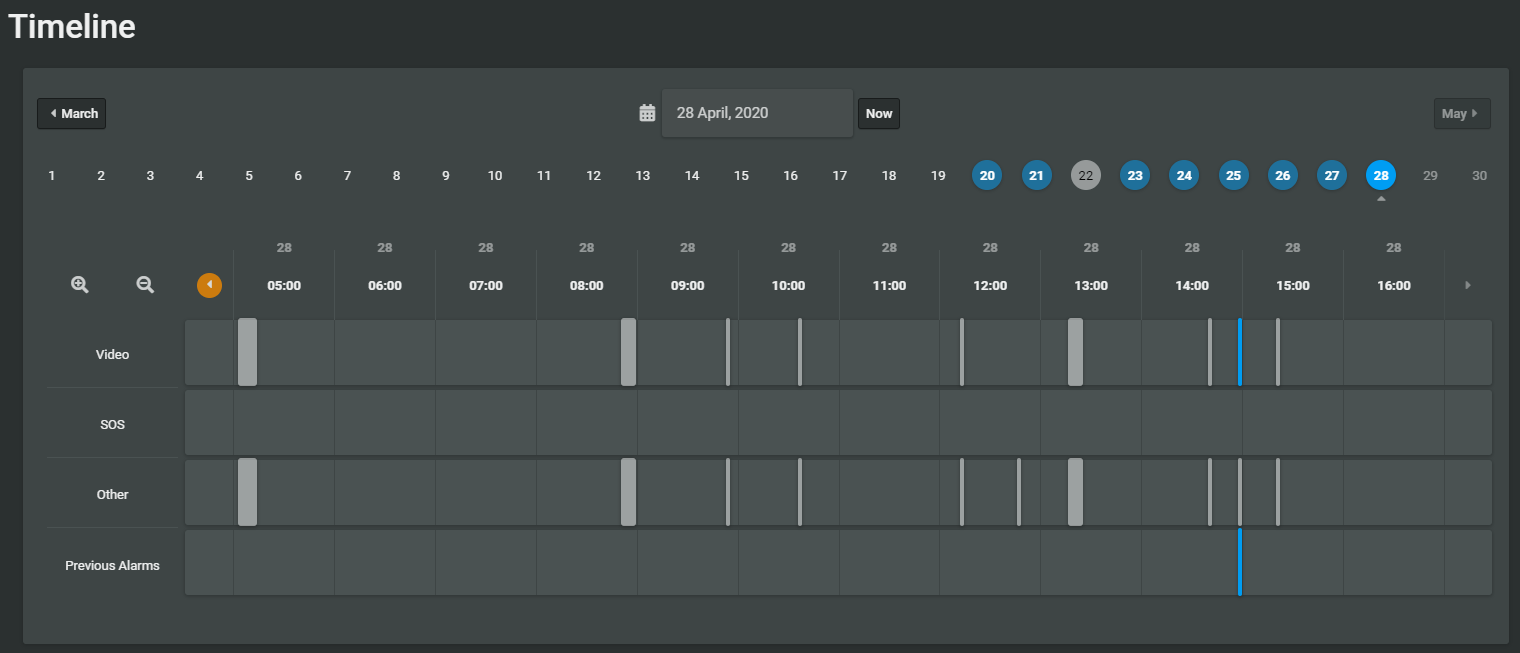The image size is (1520, 653).
Task: Click the blue marker in Video row
Action: pyautogui.click(x=1240, y=352)
